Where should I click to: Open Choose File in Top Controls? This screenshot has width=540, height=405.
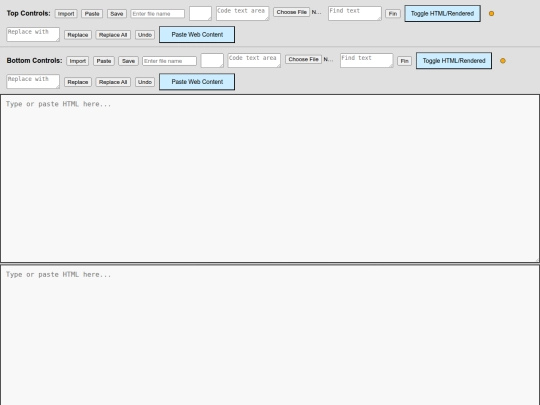pyautogui.click(x=292, y=12)
